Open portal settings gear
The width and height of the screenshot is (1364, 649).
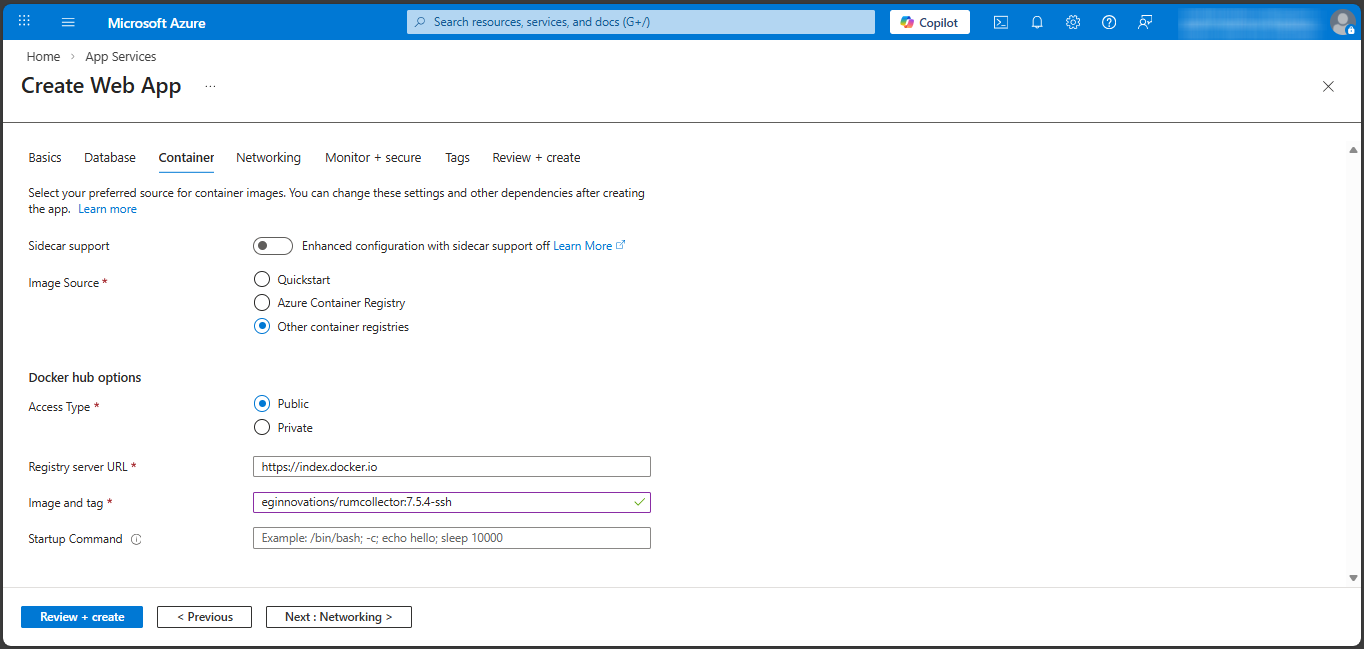1073,22
